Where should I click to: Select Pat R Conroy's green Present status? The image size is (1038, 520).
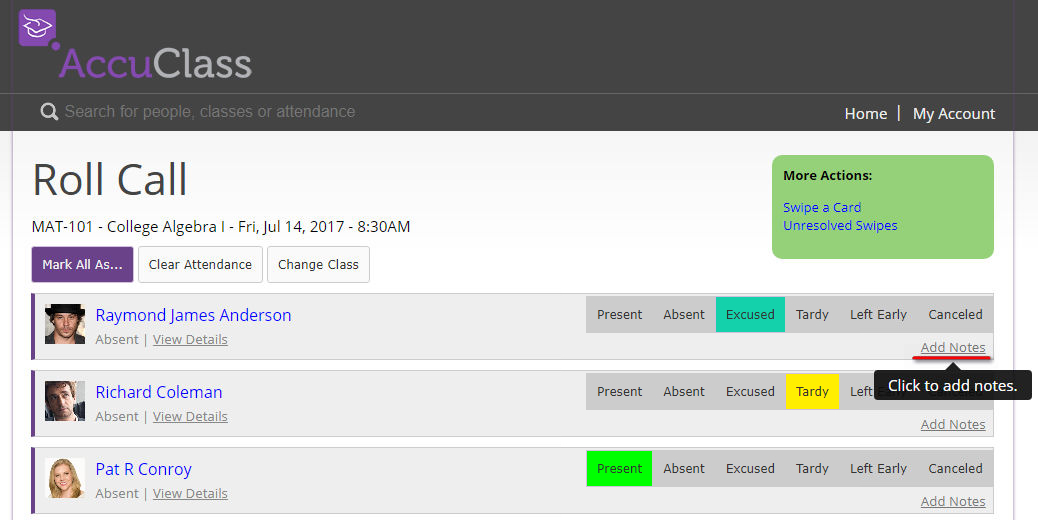(619, 469)
